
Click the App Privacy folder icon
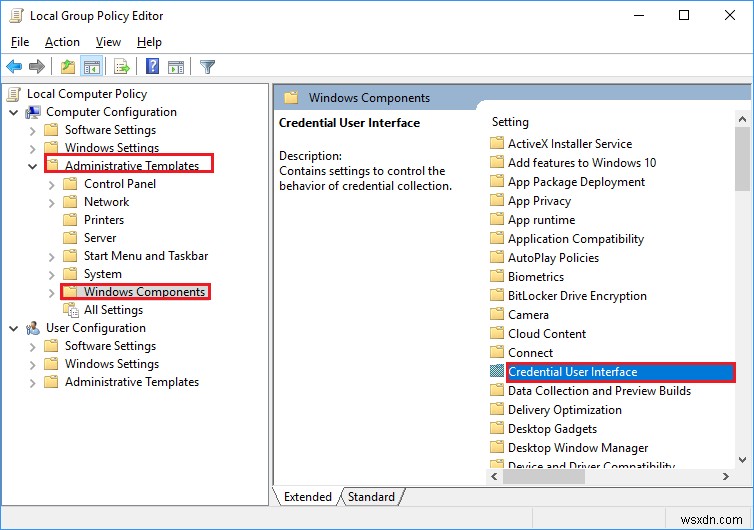point(497,200)
